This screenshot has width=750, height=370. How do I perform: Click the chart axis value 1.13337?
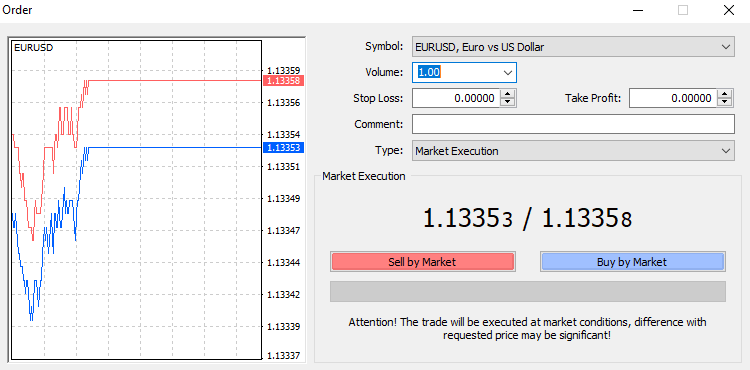point(284,356)
